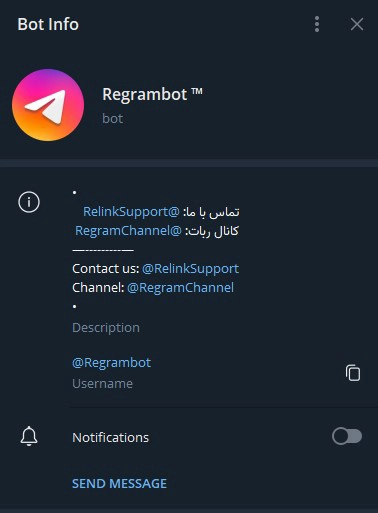Click the Username label text
This screenshot has height=513, width=378.
coord(102,384)
